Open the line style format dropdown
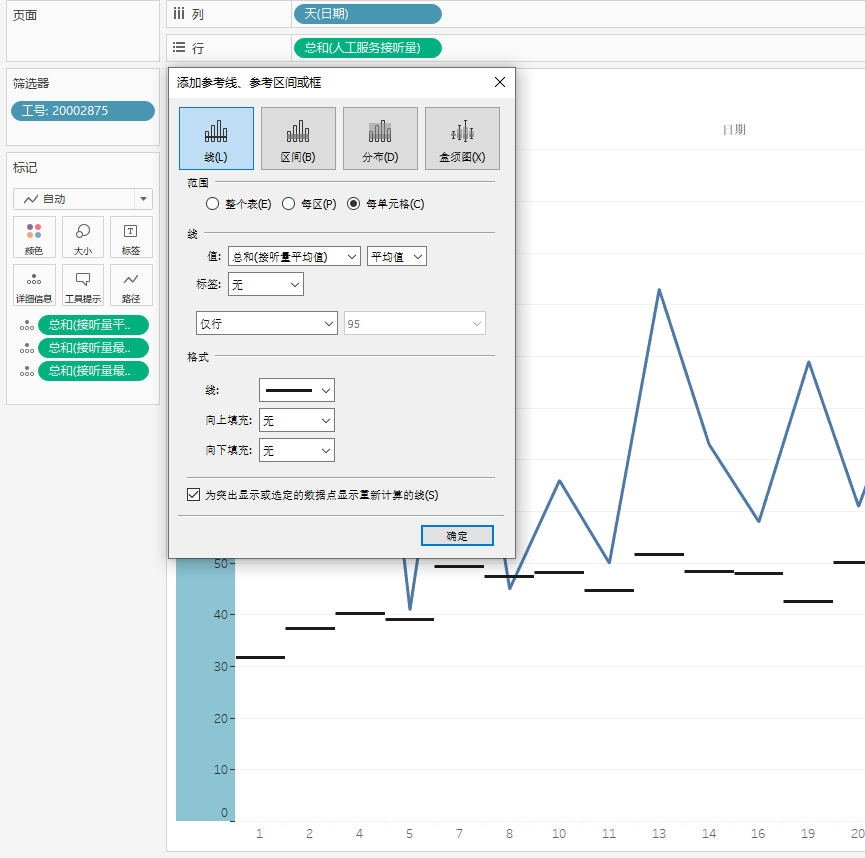Screen dimensions: 865x858 297,391
